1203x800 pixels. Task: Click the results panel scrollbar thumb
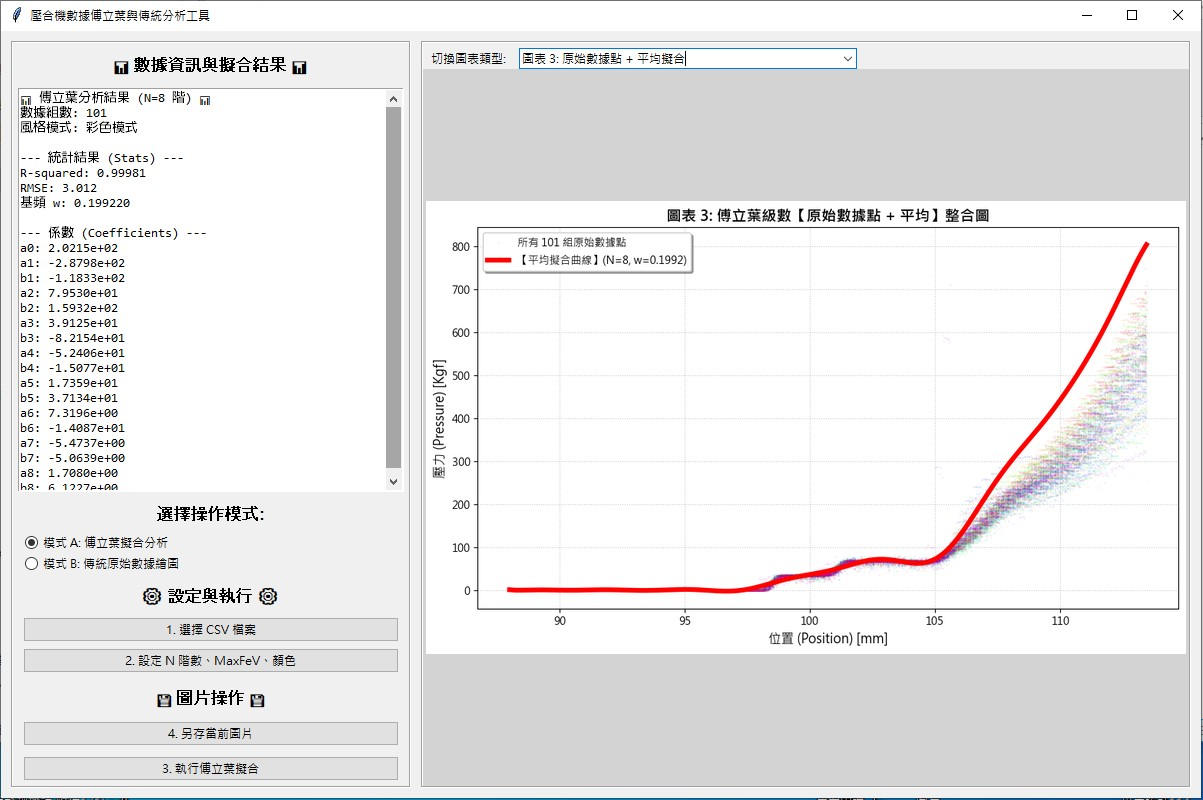coord(393,285)
